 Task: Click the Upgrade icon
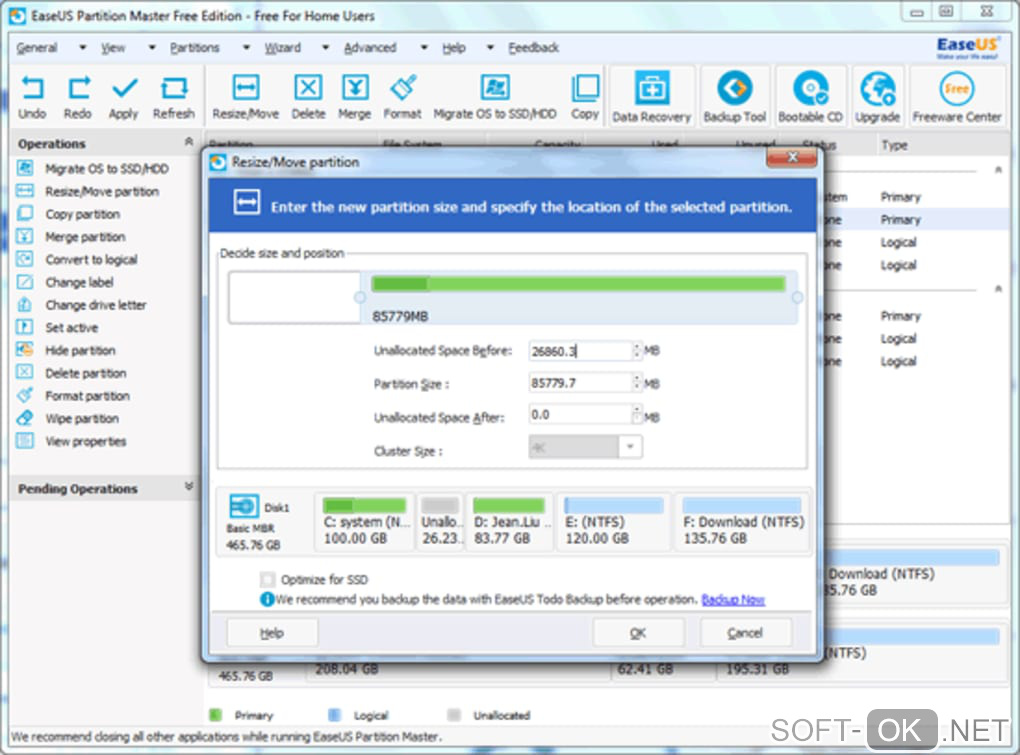[x=878, y=97]
